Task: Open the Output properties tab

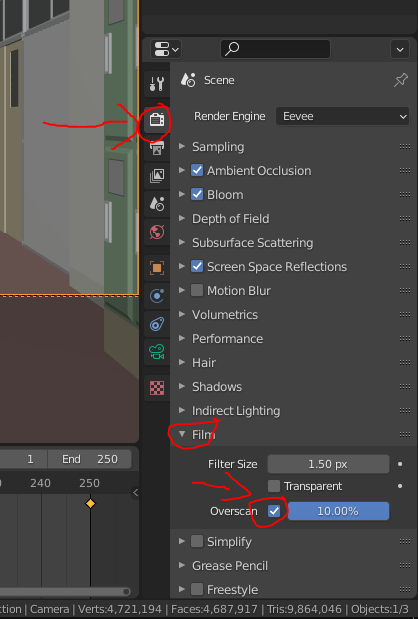Action: click(157, 148)
